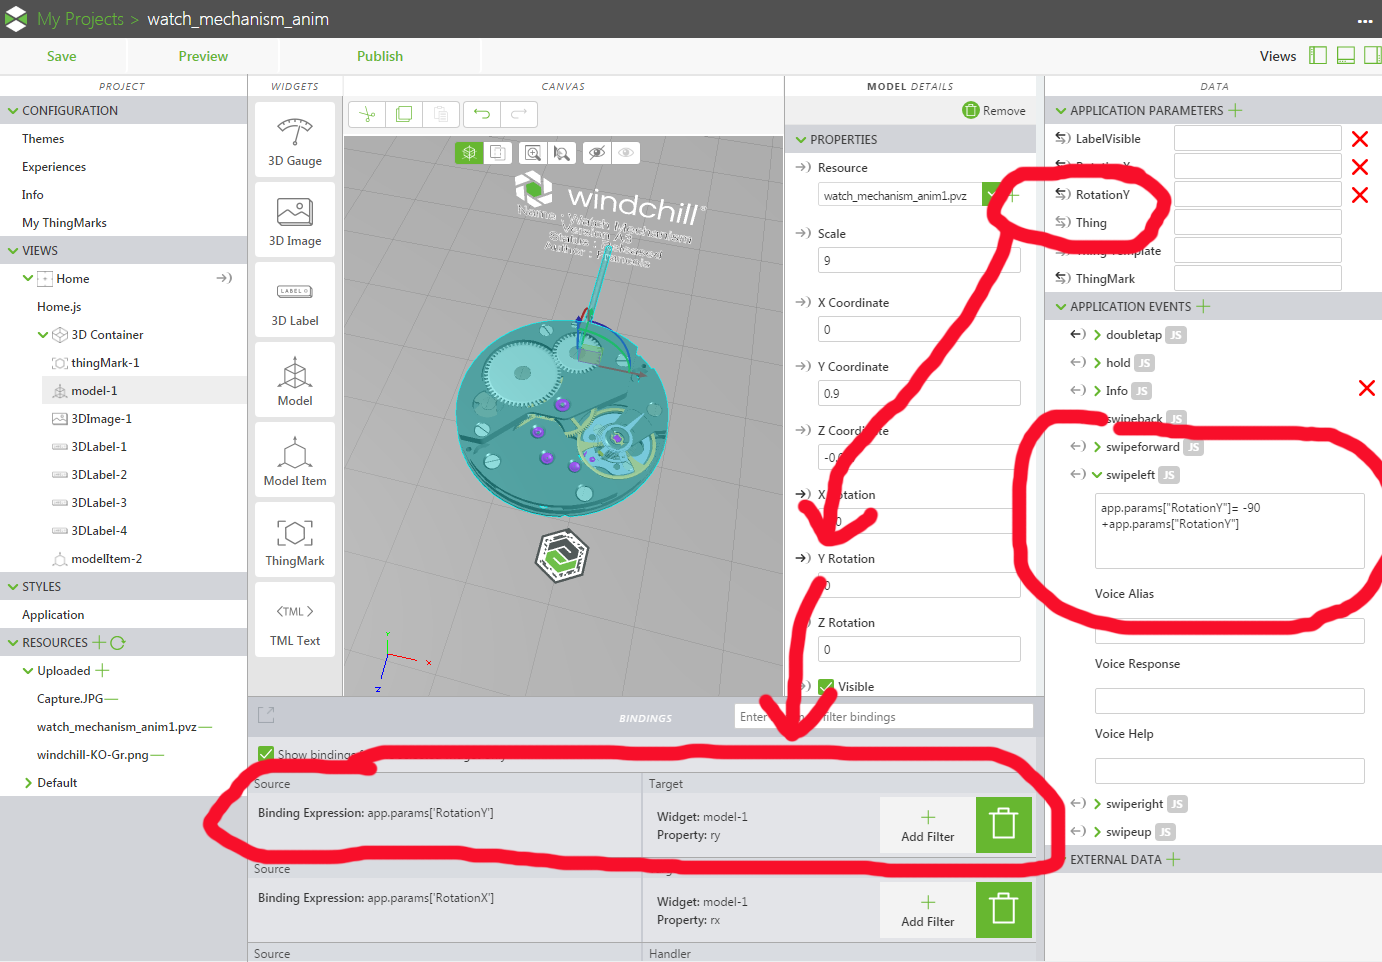Click the Z Rotation input field
Screen dimensions: 1382x962
[x=919, y=649]
